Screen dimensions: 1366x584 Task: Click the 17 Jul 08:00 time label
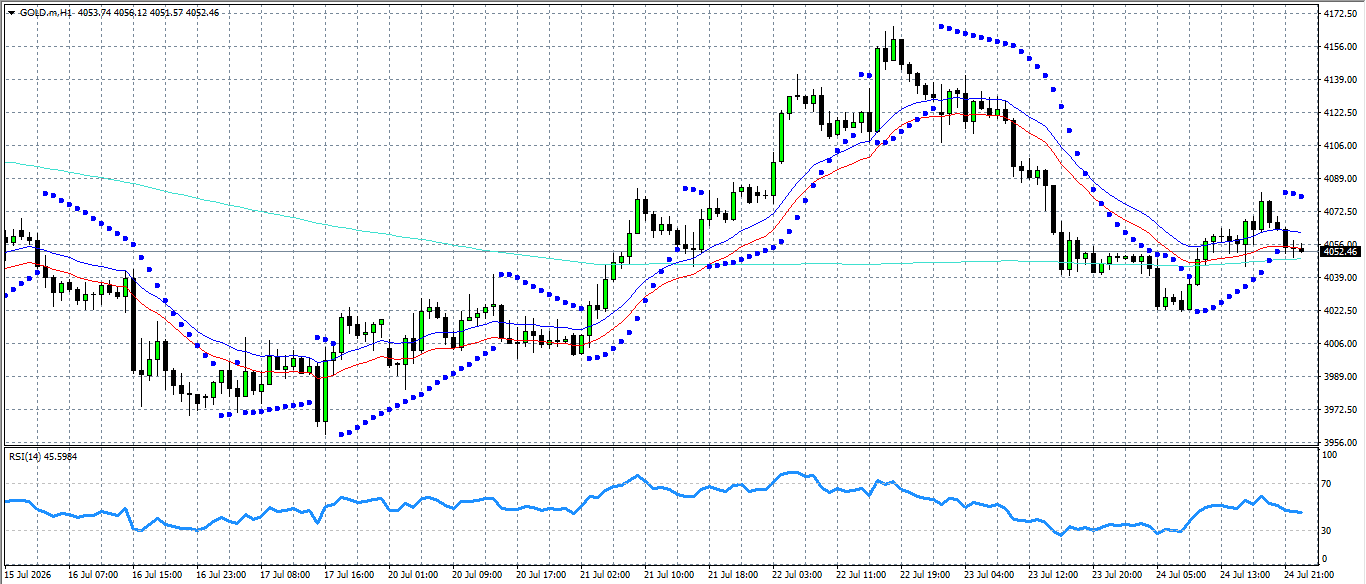coord(286,576)
